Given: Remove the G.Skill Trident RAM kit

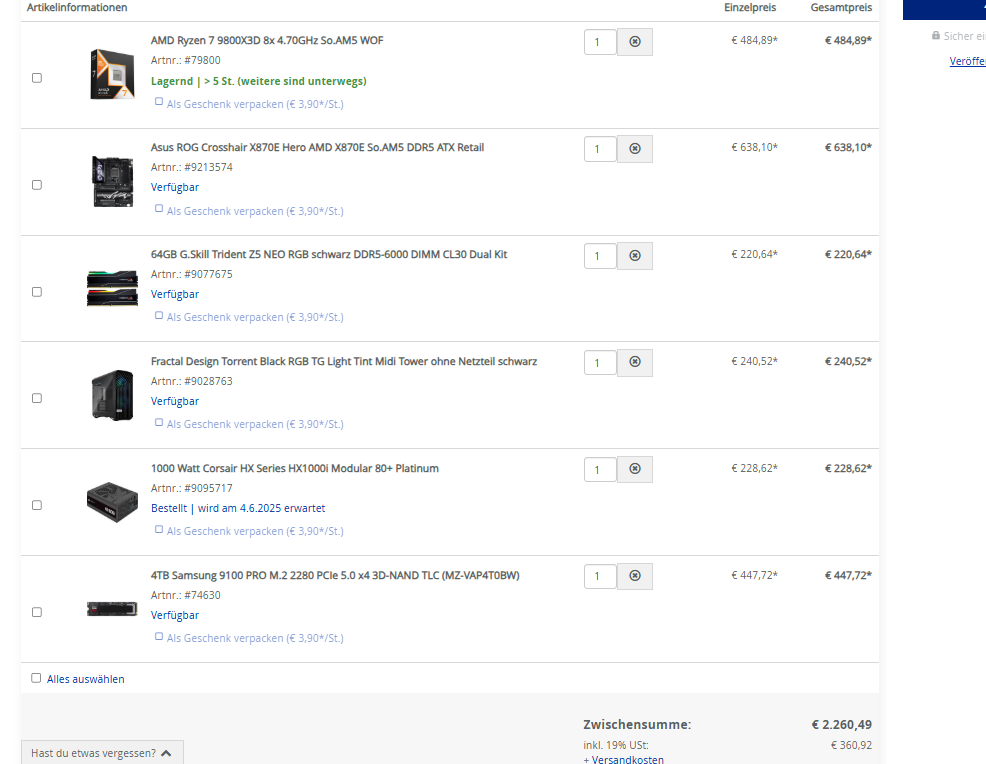Looking at the screenshot, I should (x=634, y=255).
